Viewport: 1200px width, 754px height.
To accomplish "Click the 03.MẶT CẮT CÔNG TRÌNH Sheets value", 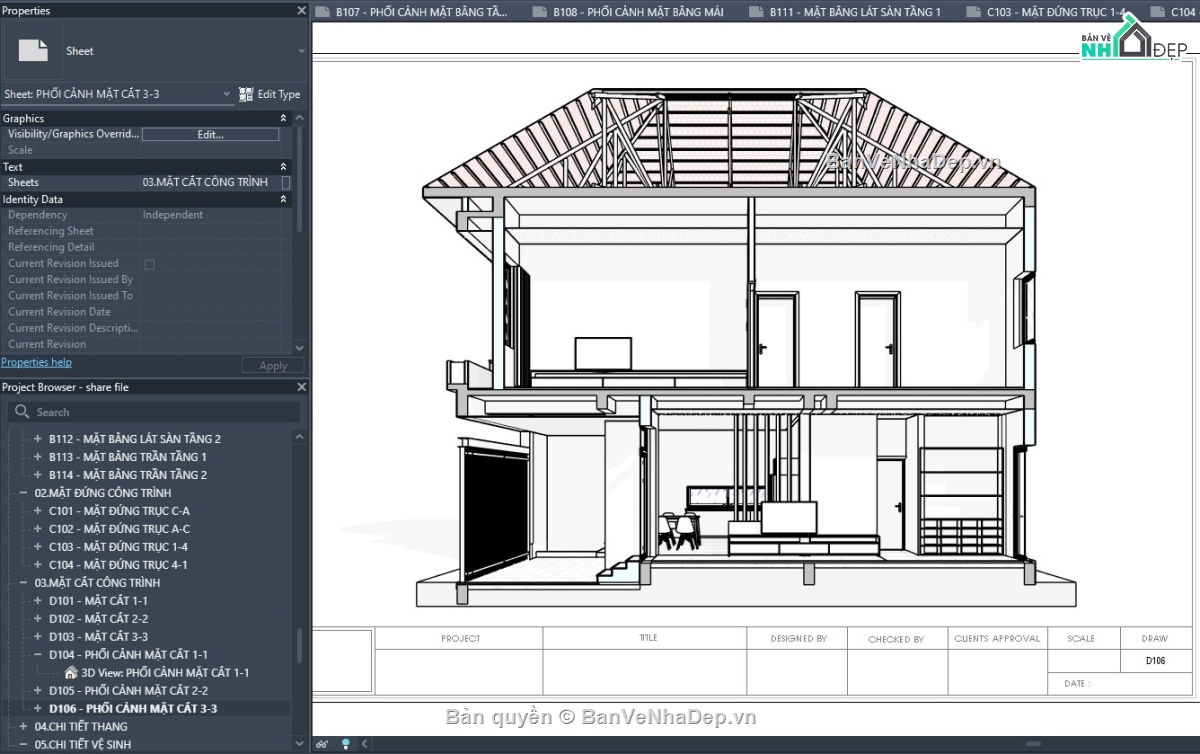I will pyautogui.click(x=205, y=183).
